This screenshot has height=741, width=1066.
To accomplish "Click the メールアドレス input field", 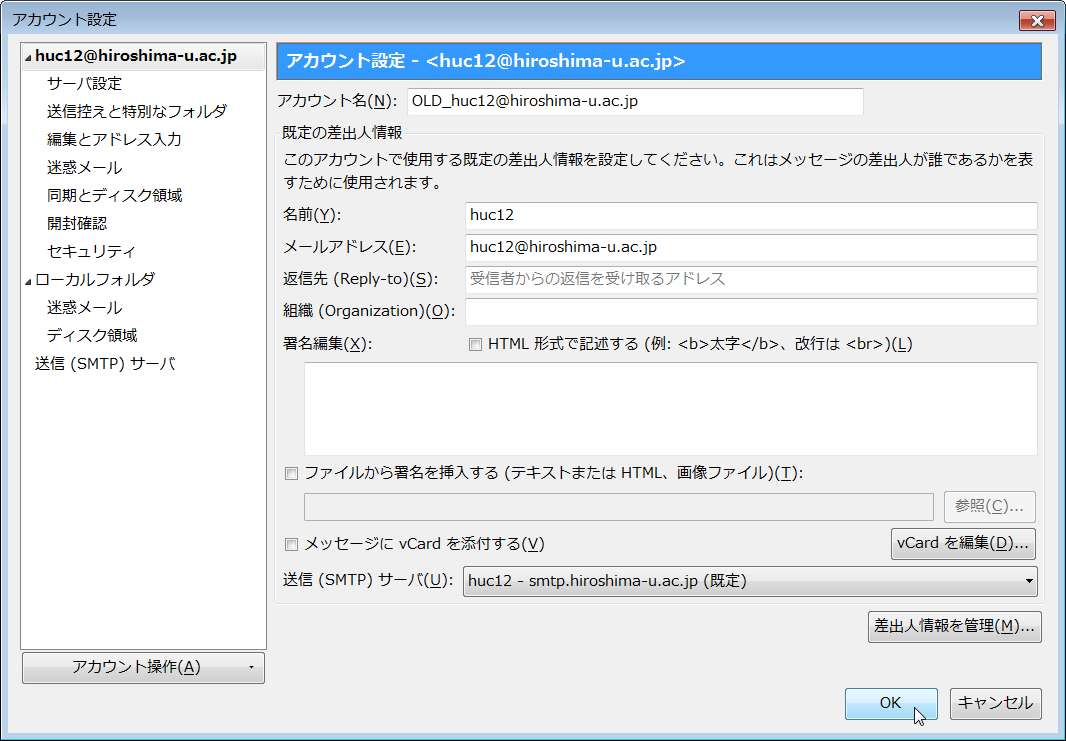I will (751, 247).
